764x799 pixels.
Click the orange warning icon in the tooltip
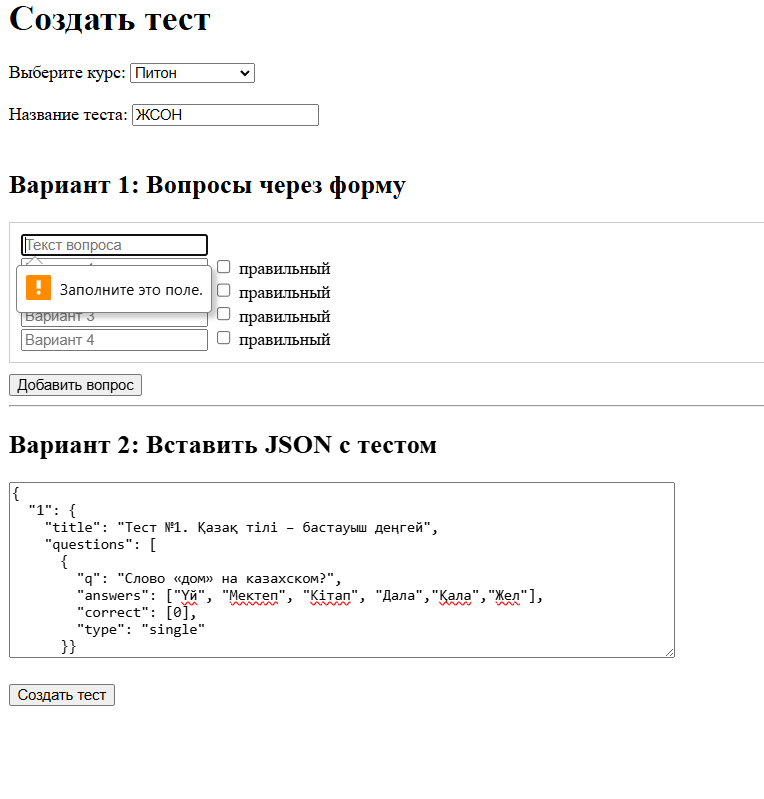coord(37,289)
